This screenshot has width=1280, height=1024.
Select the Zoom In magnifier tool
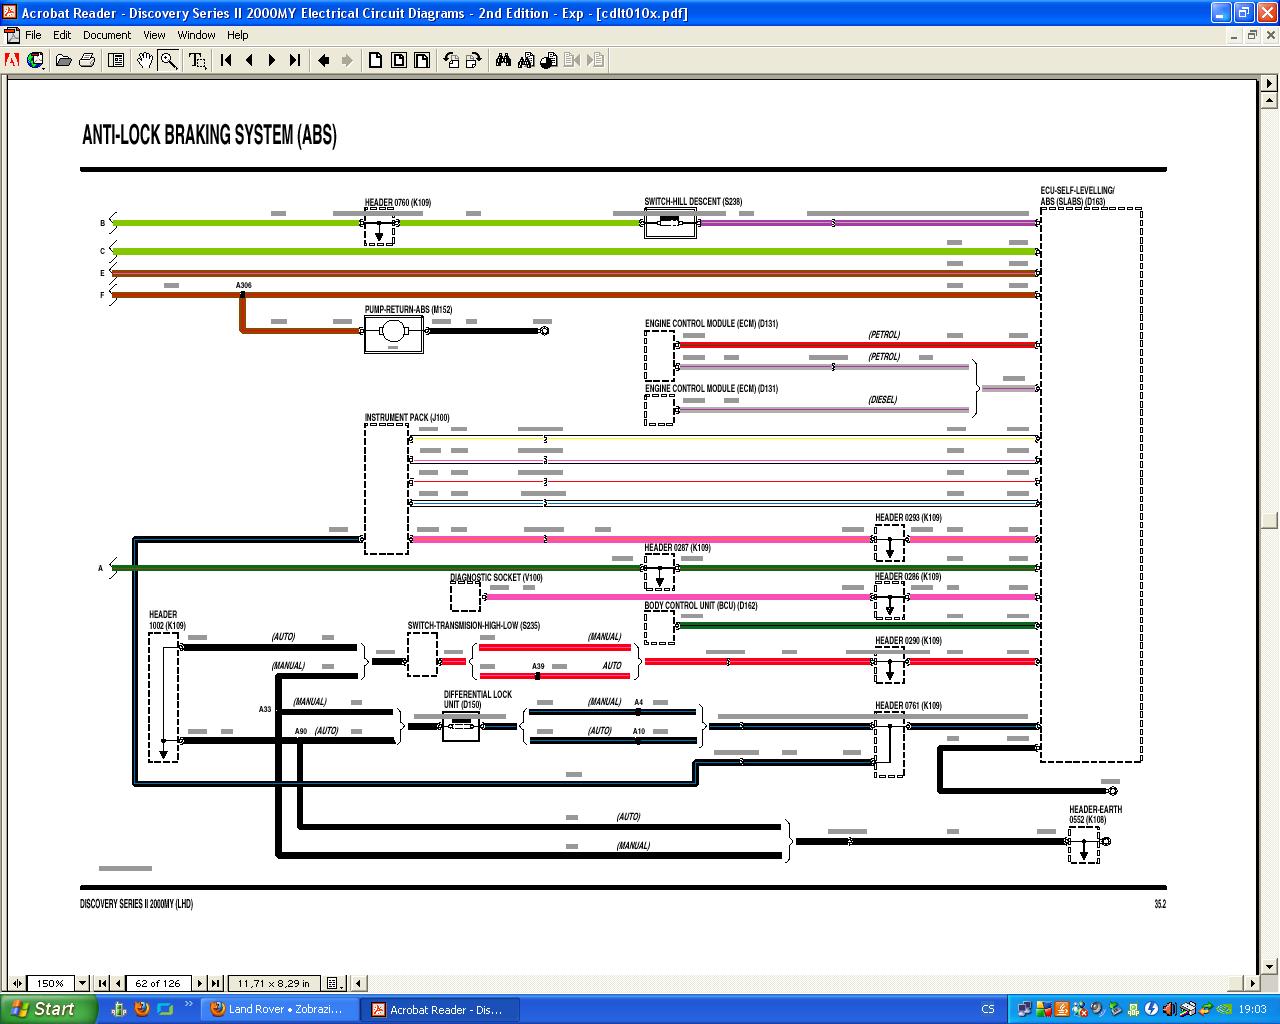pyautogui.click(x=169, y=61)
